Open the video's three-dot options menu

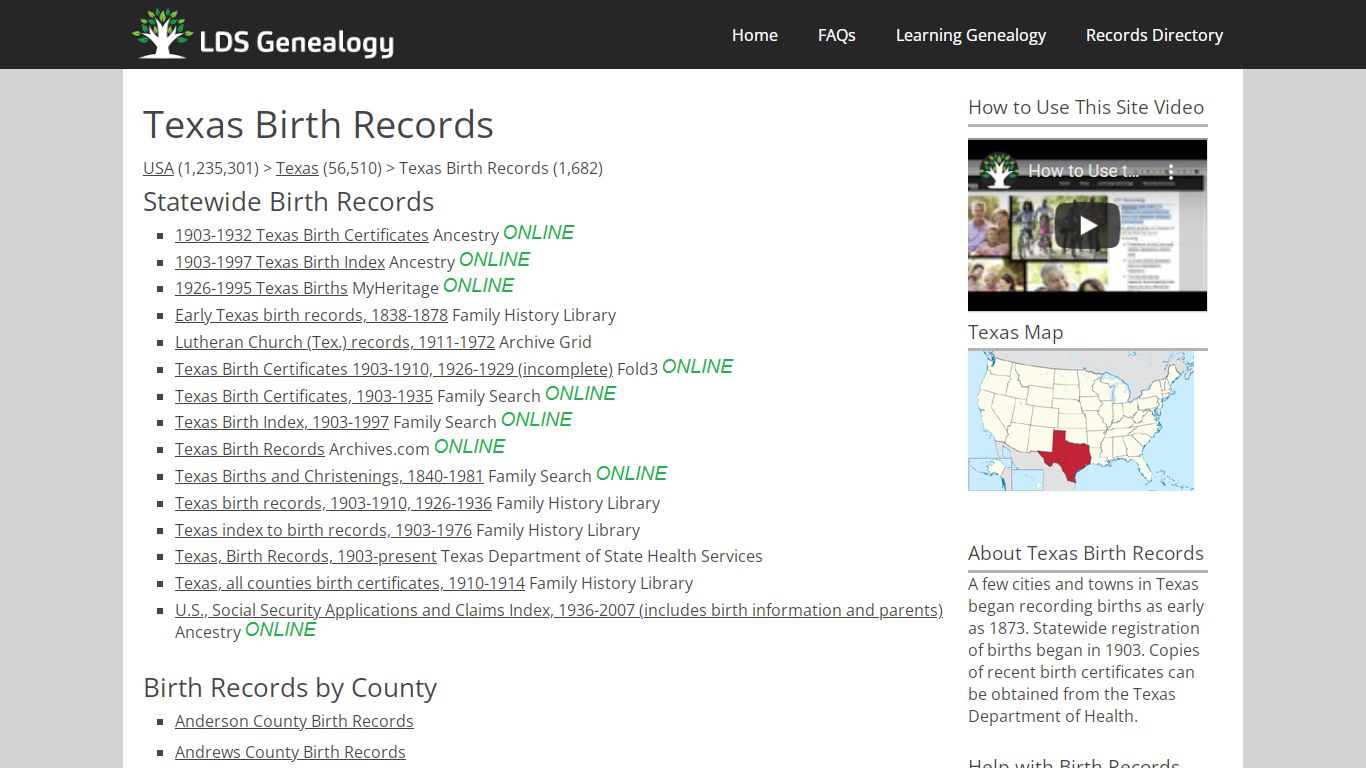click(1171, 171)
